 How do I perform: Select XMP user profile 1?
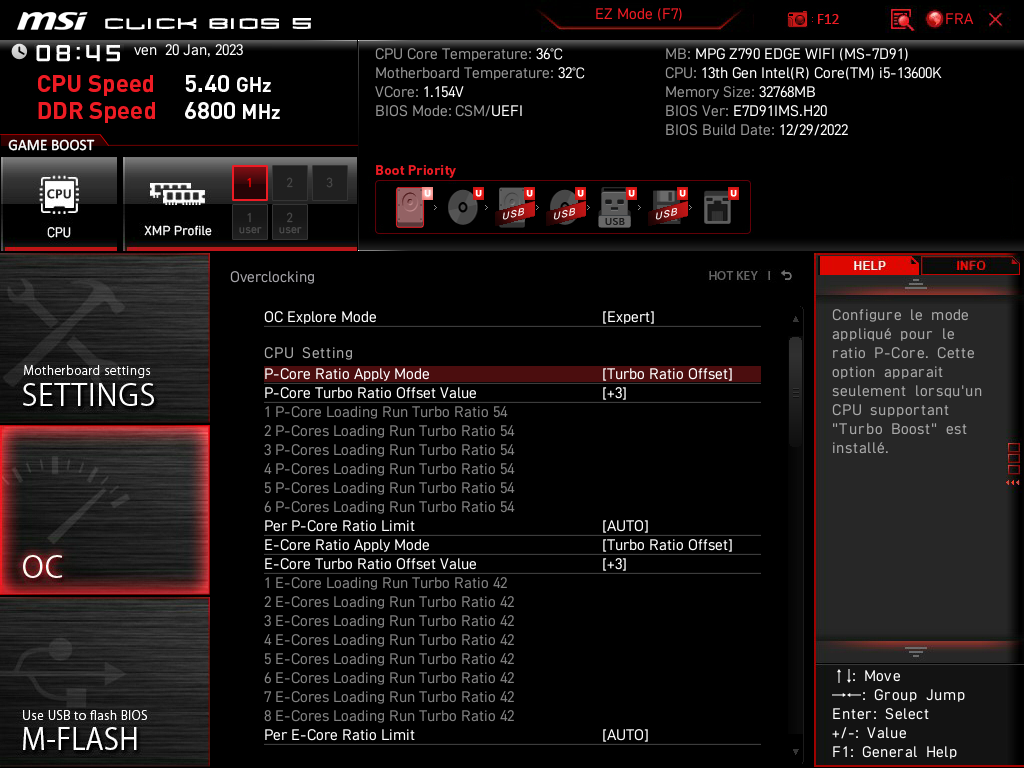pos(249,223)
